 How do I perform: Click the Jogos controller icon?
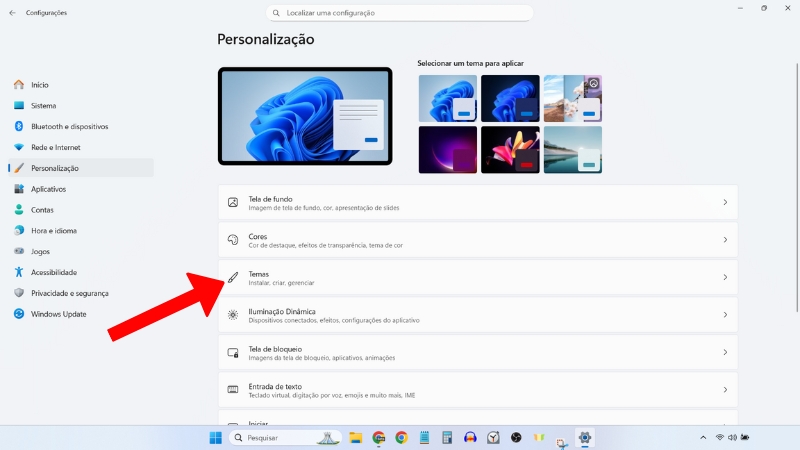19,252
